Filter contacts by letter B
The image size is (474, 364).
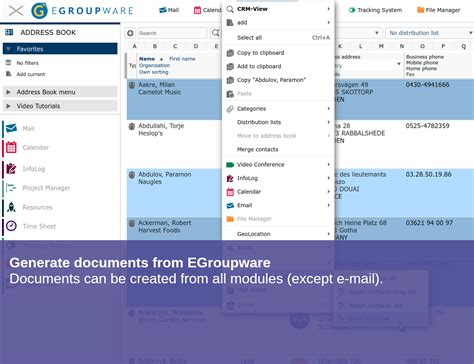[155, 46]
